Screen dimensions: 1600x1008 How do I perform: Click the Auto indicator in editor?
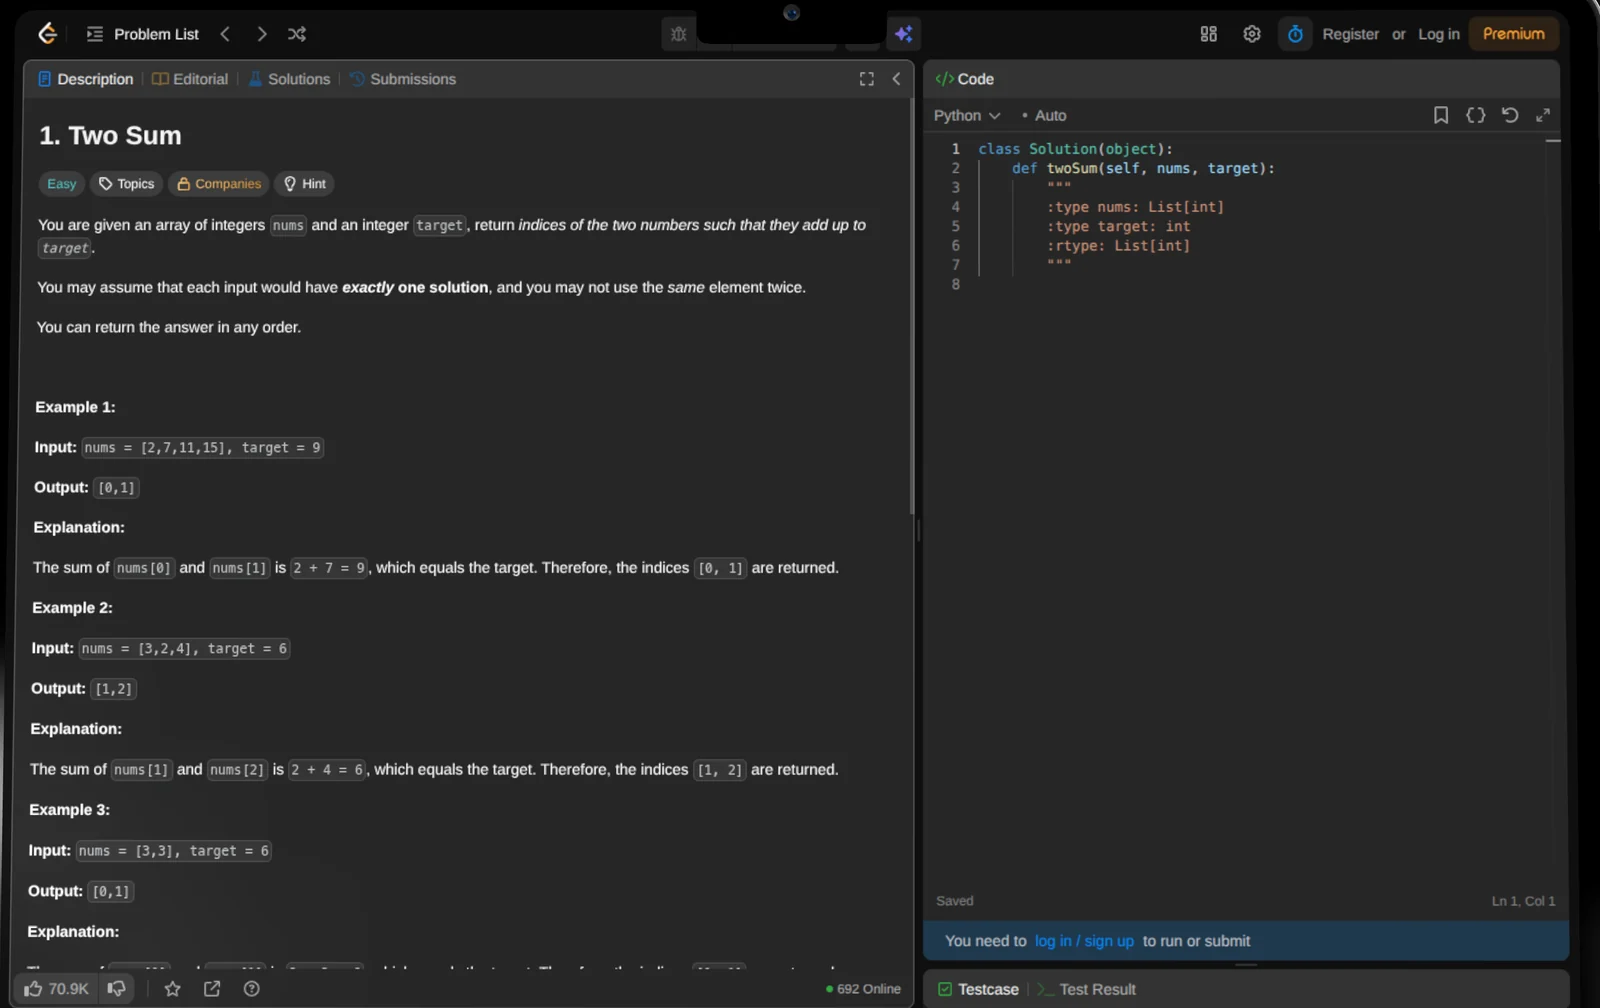pyautogui.click(x=1044, y=116)
